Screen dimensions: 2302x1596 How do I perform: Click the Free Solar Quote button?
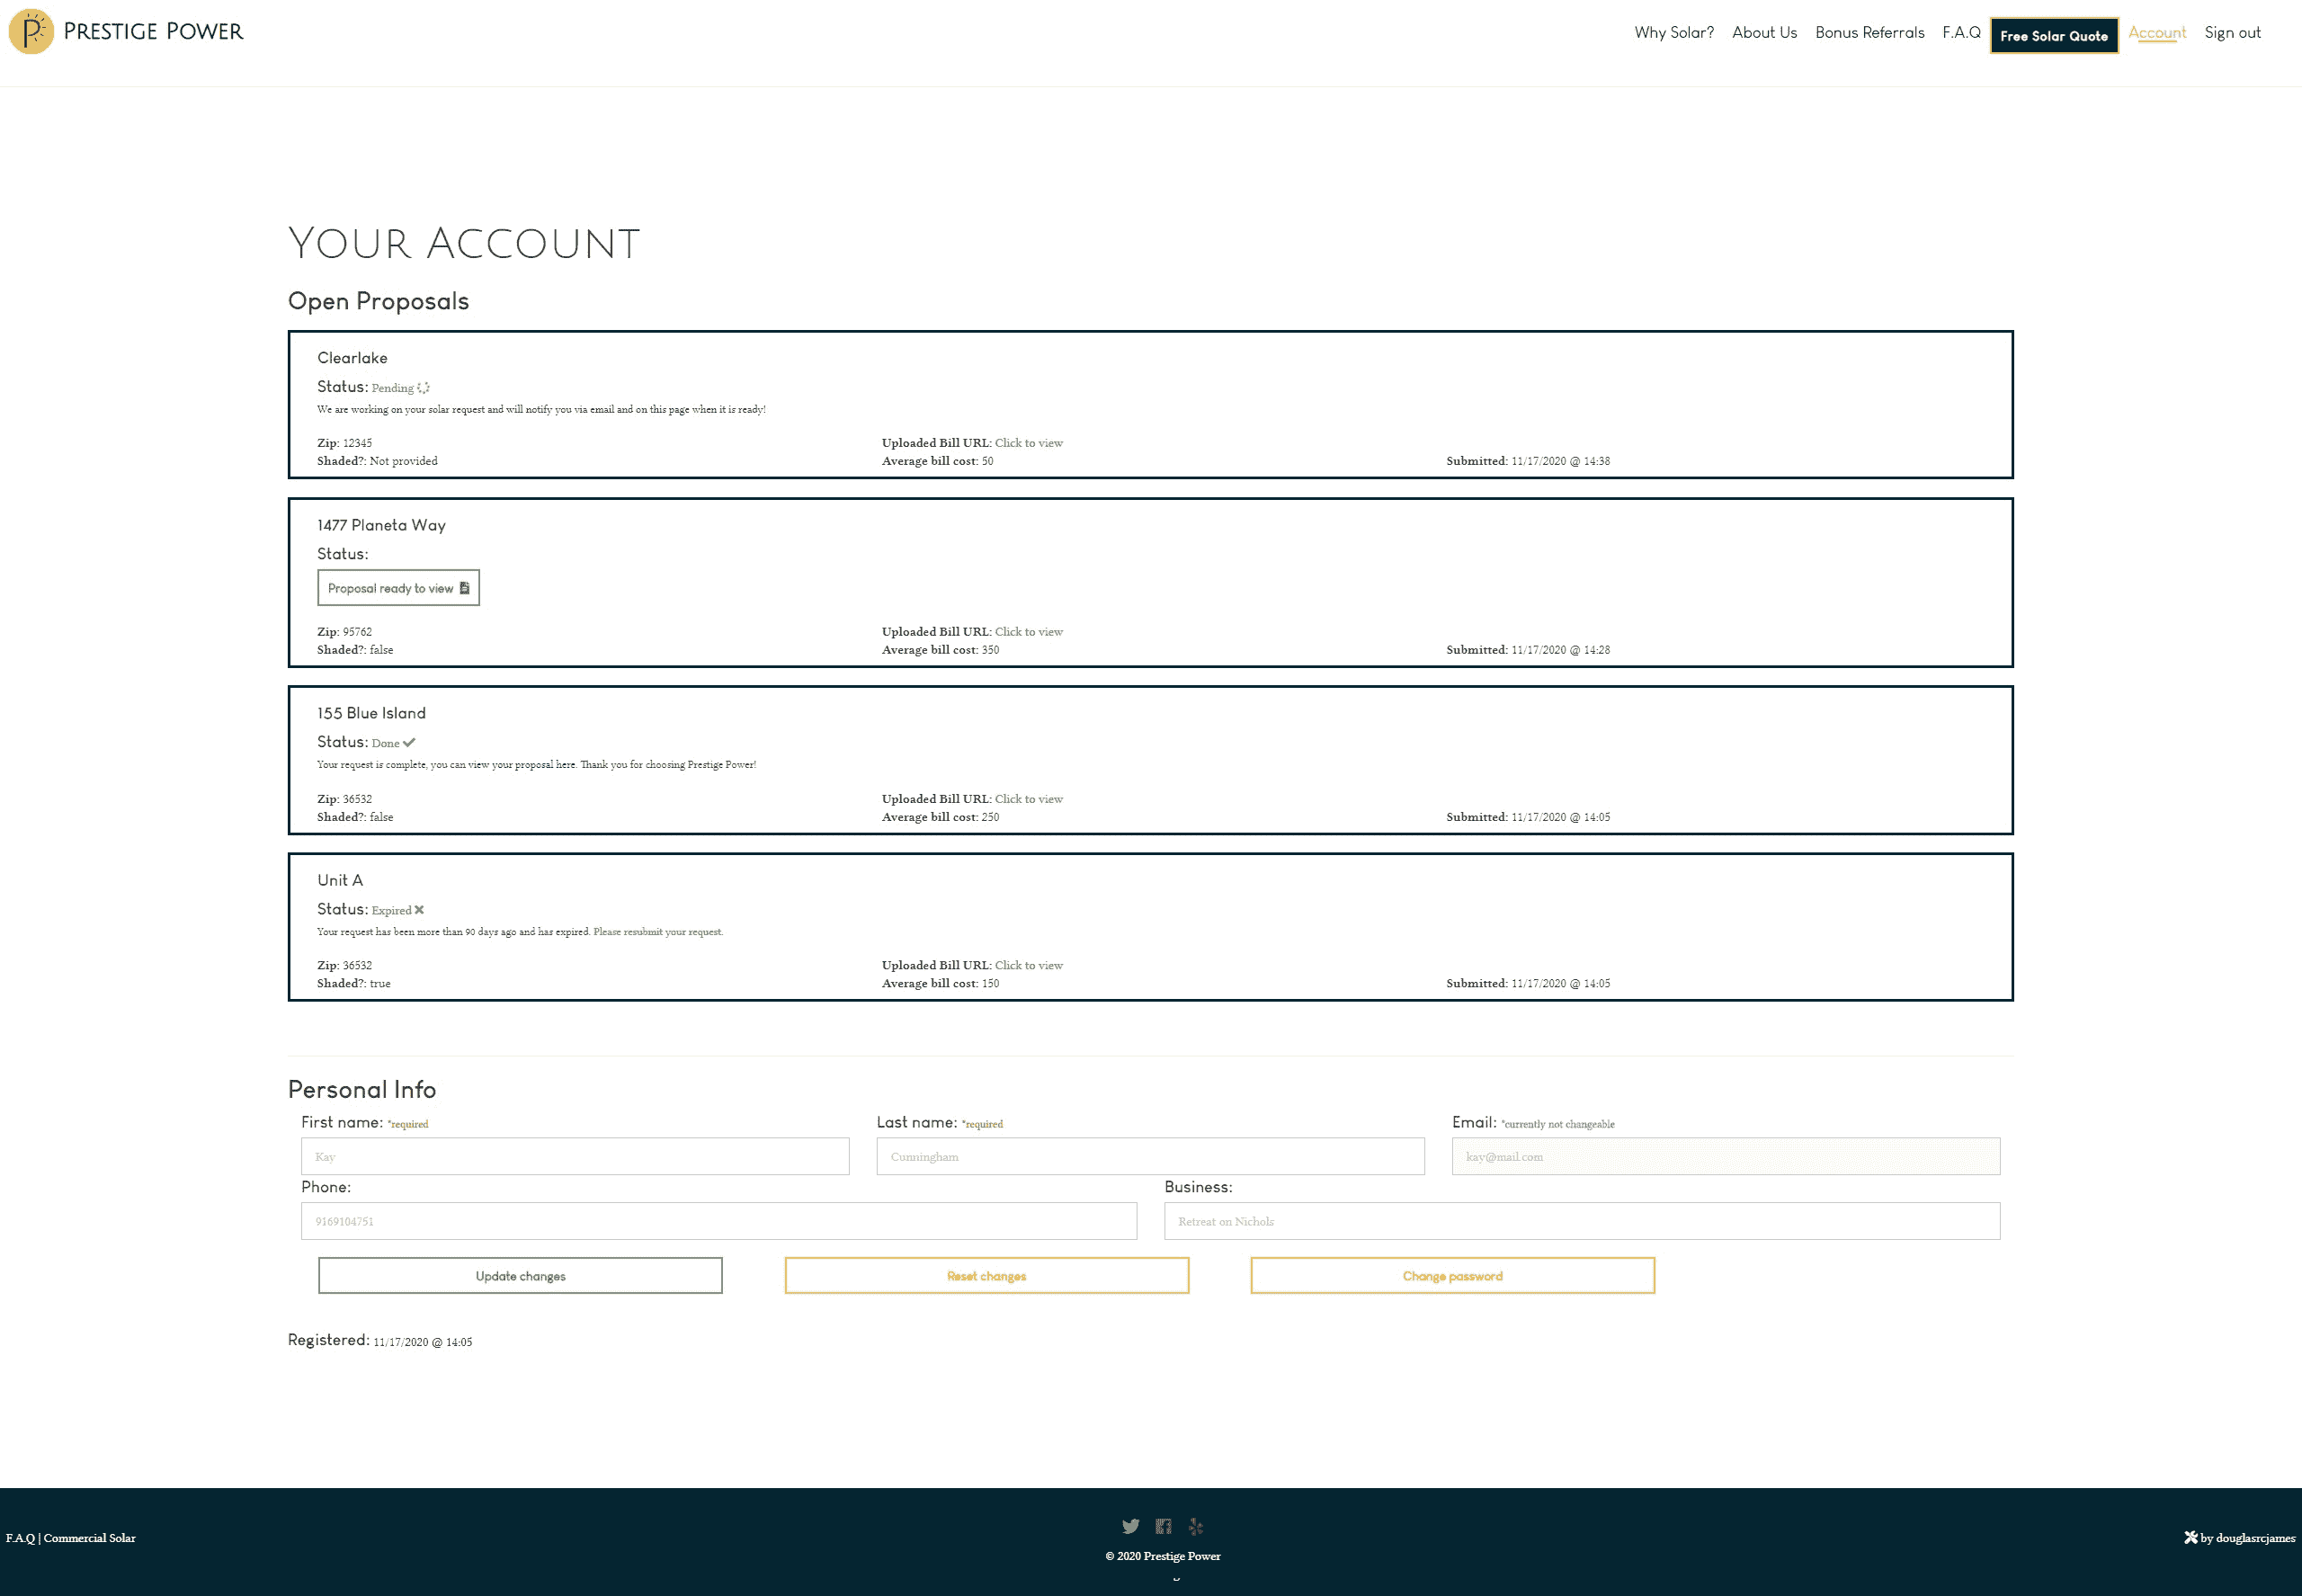click(2054, 35)
